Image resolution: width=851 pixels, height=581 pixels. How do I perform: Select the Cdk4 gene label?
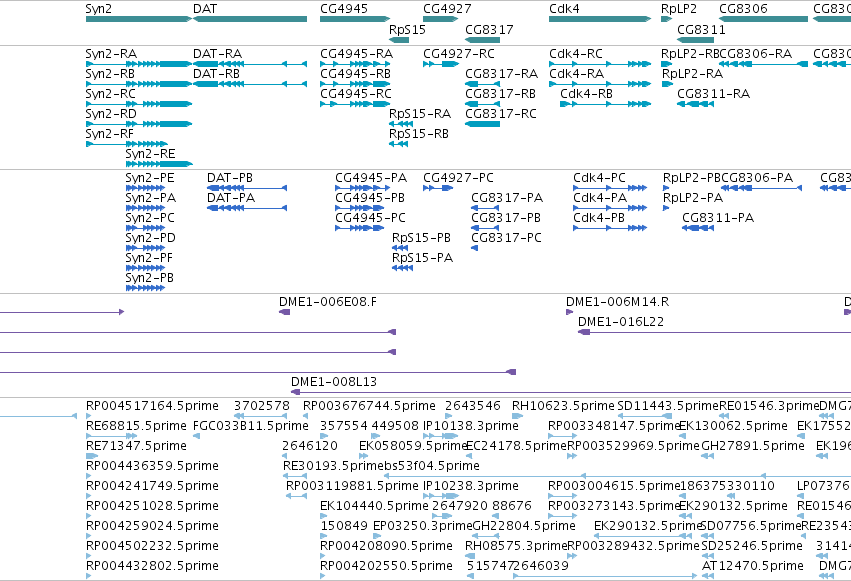click(x=564, y=9)
